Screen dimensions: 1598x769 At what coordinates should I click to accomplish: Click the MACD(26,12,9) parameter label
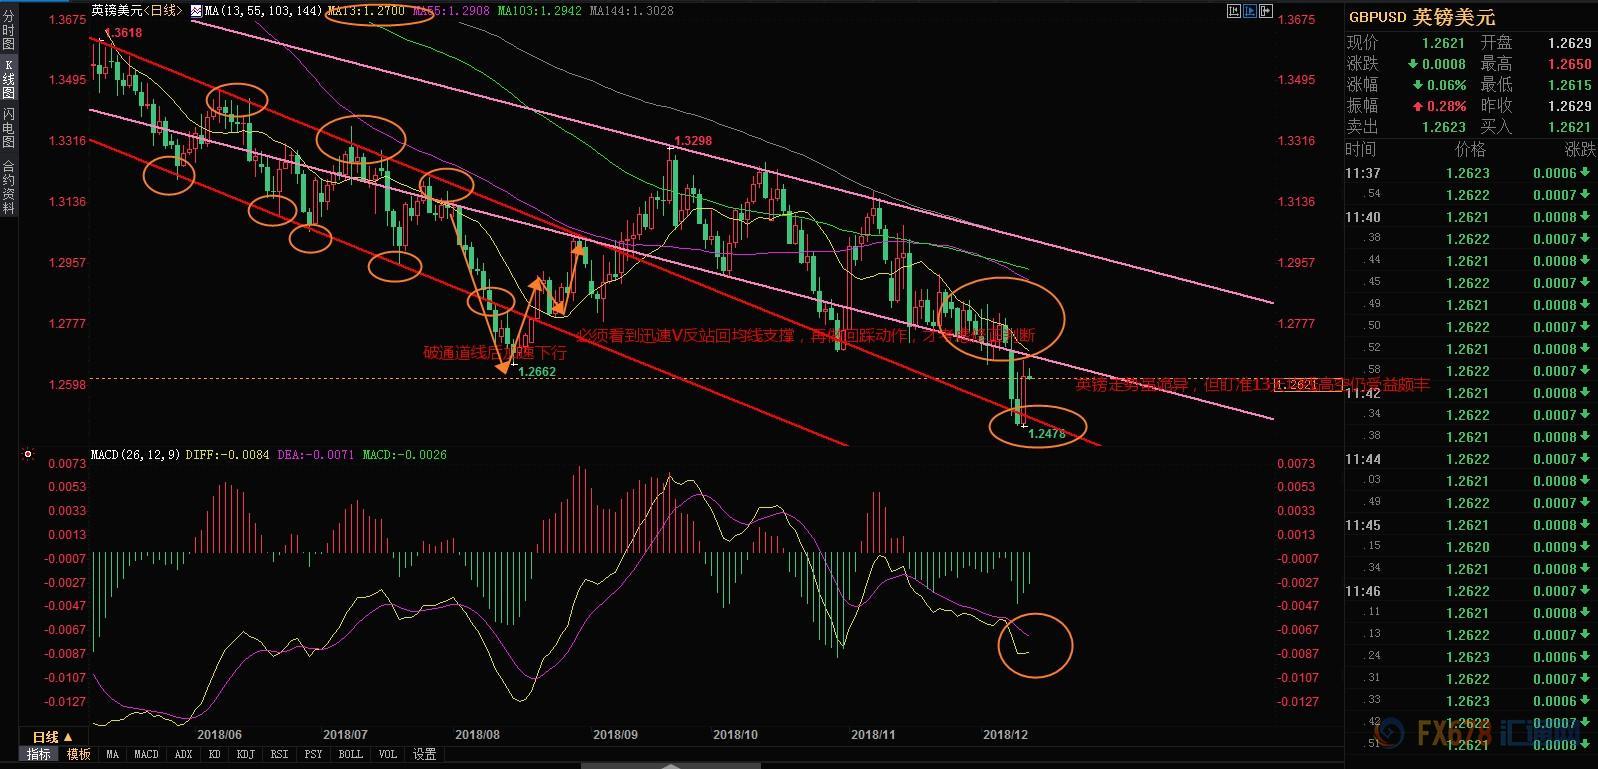(135, 454)
